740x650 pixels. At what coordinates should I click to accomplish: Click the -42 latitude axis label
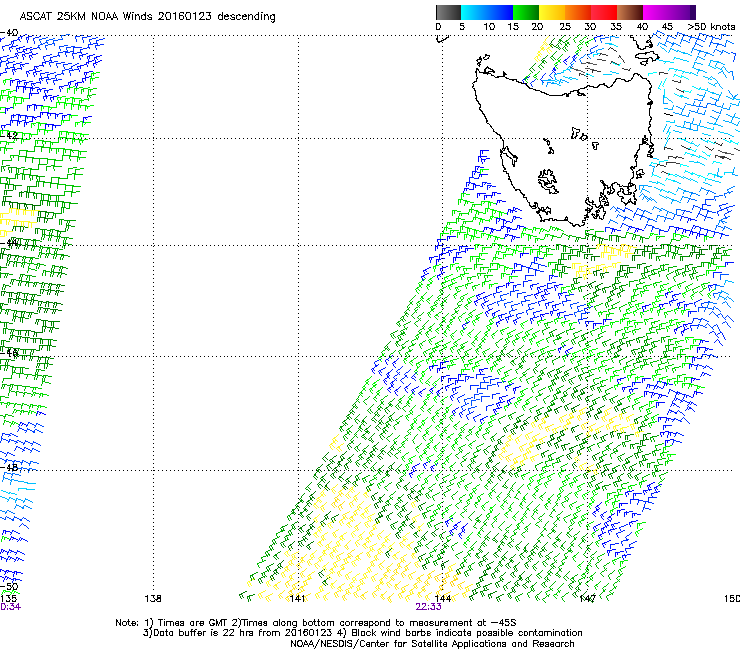pyautogui.click(x=9, y=135)
